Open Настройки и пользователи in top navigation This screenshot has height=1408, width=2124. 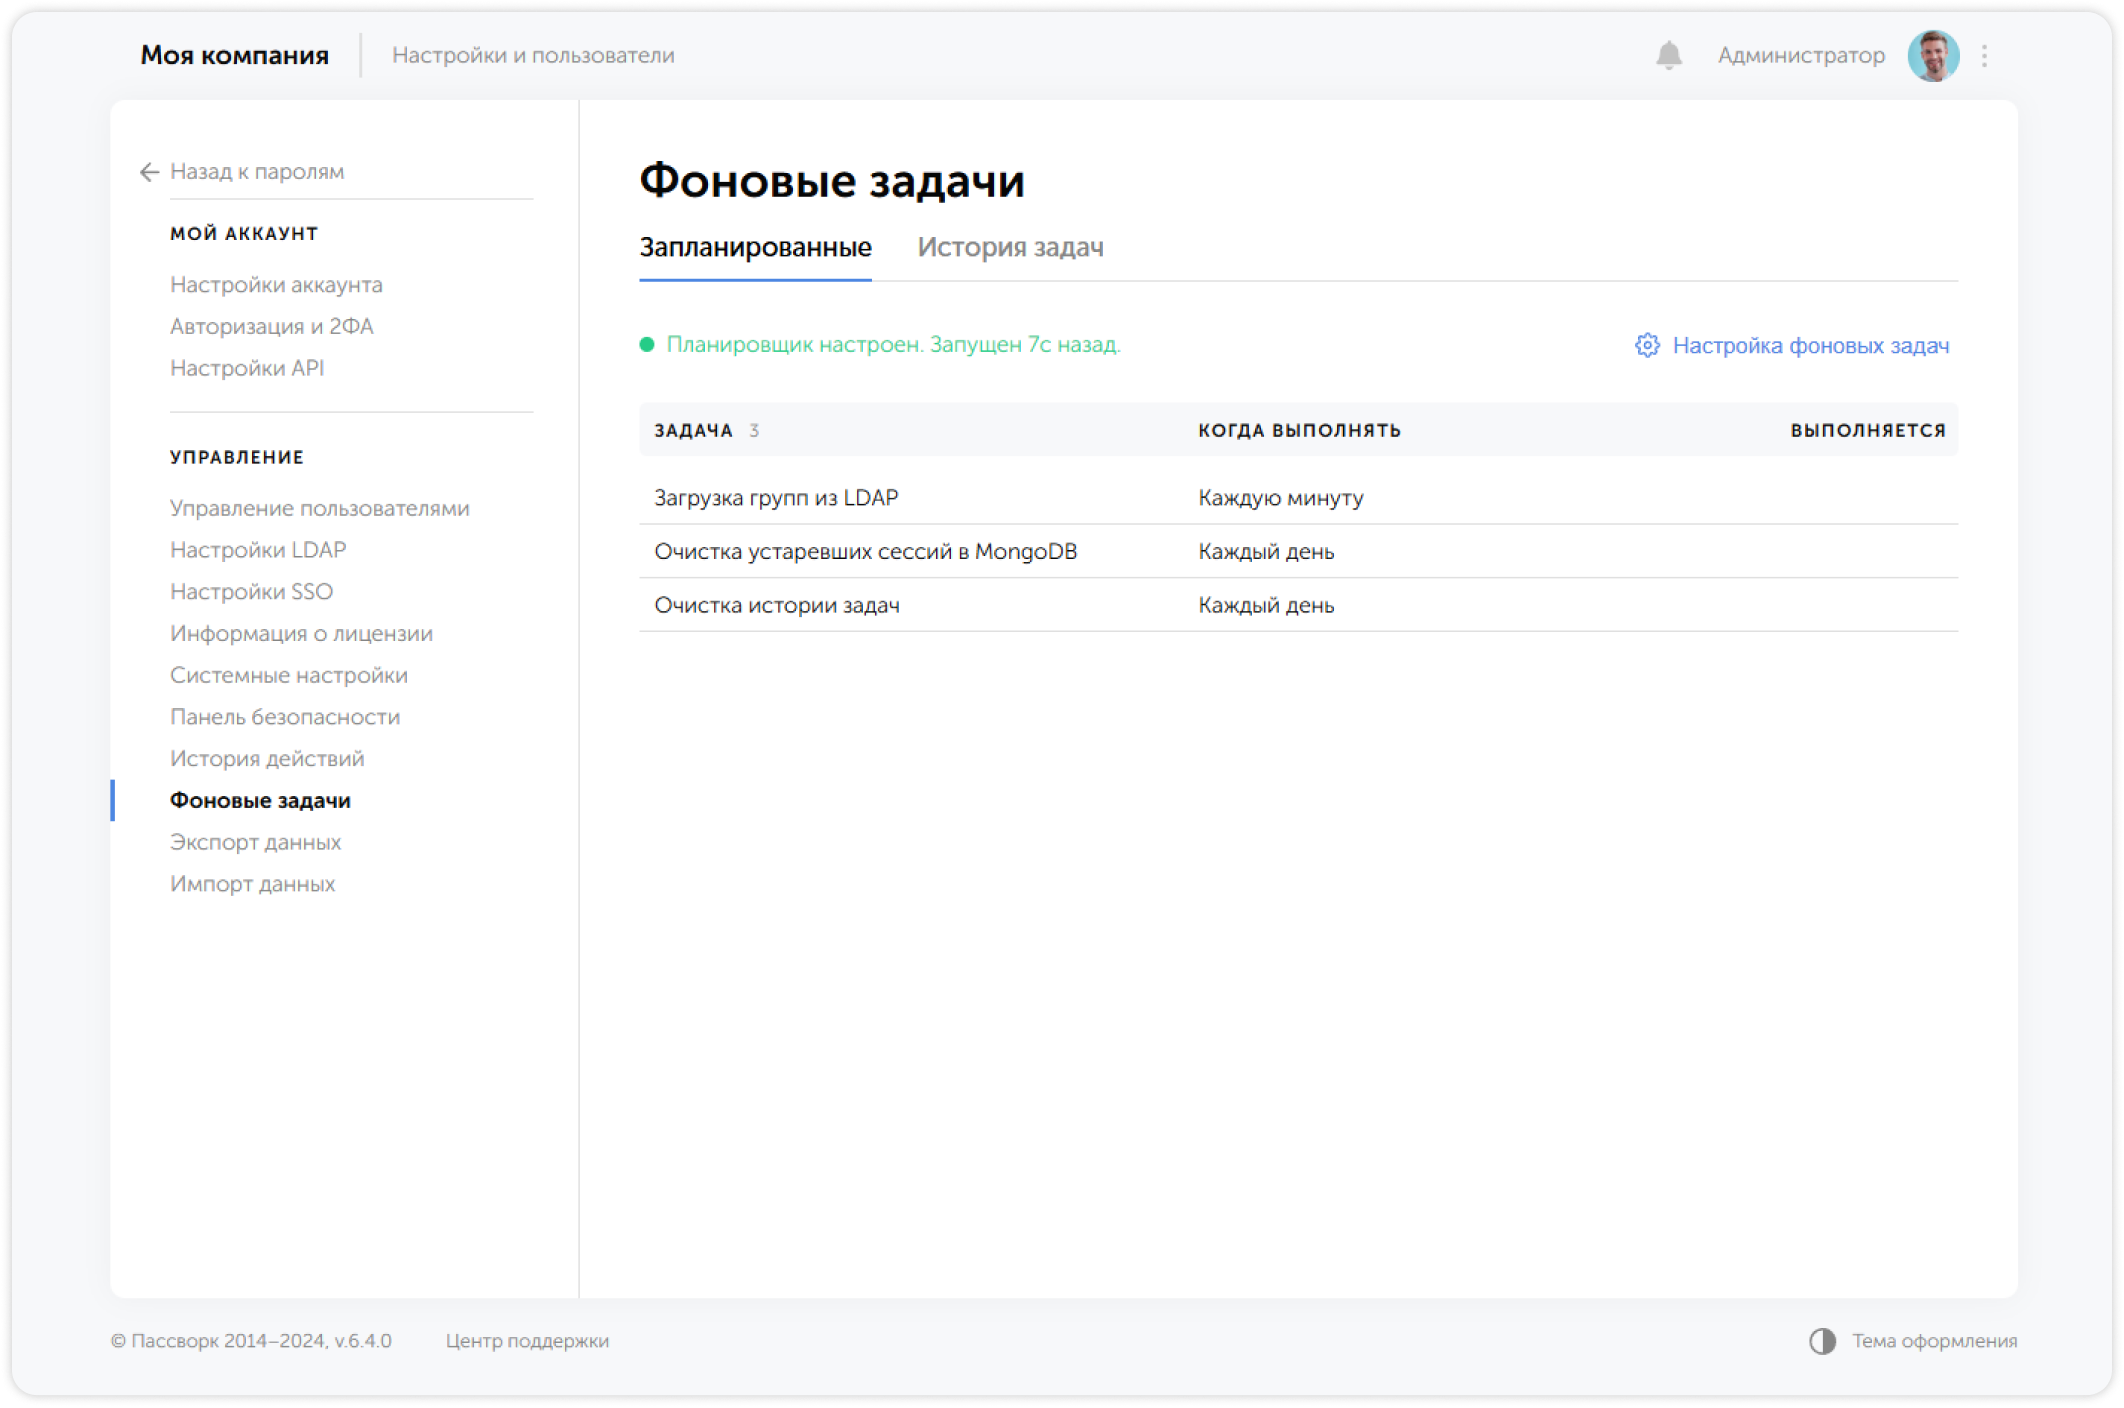pos(534,55)
